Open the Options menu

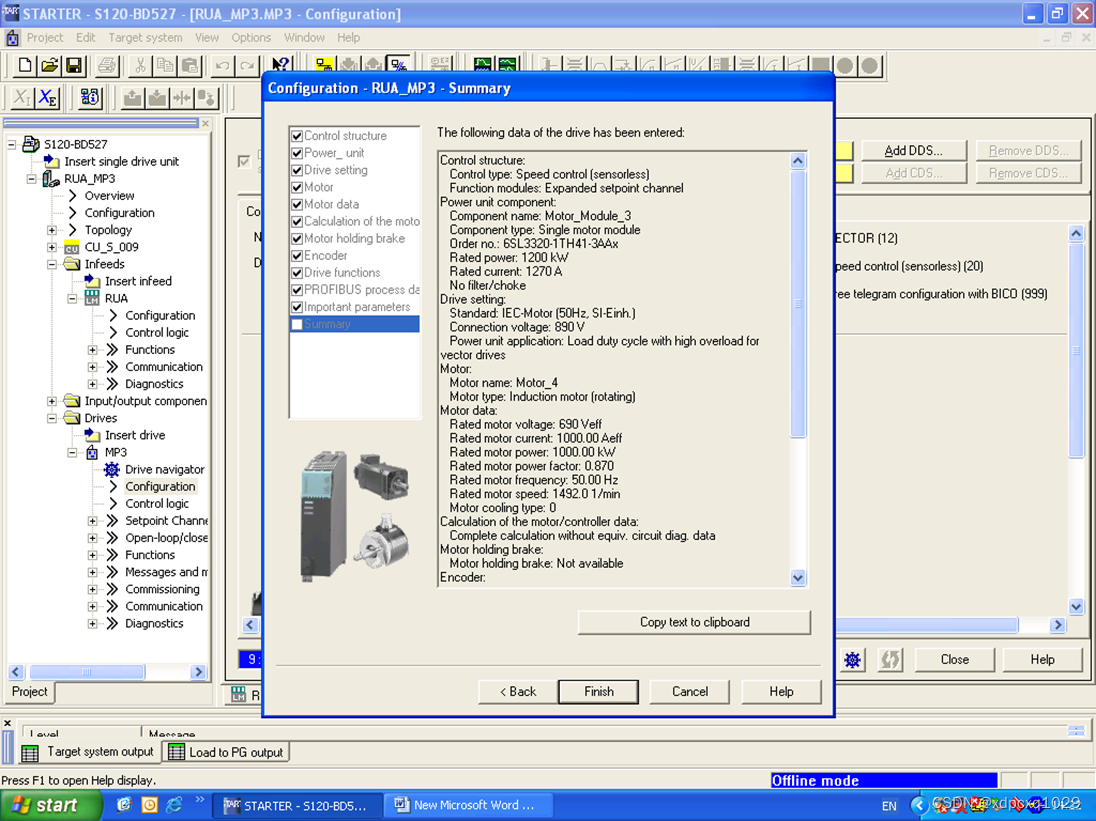(251, 38)
